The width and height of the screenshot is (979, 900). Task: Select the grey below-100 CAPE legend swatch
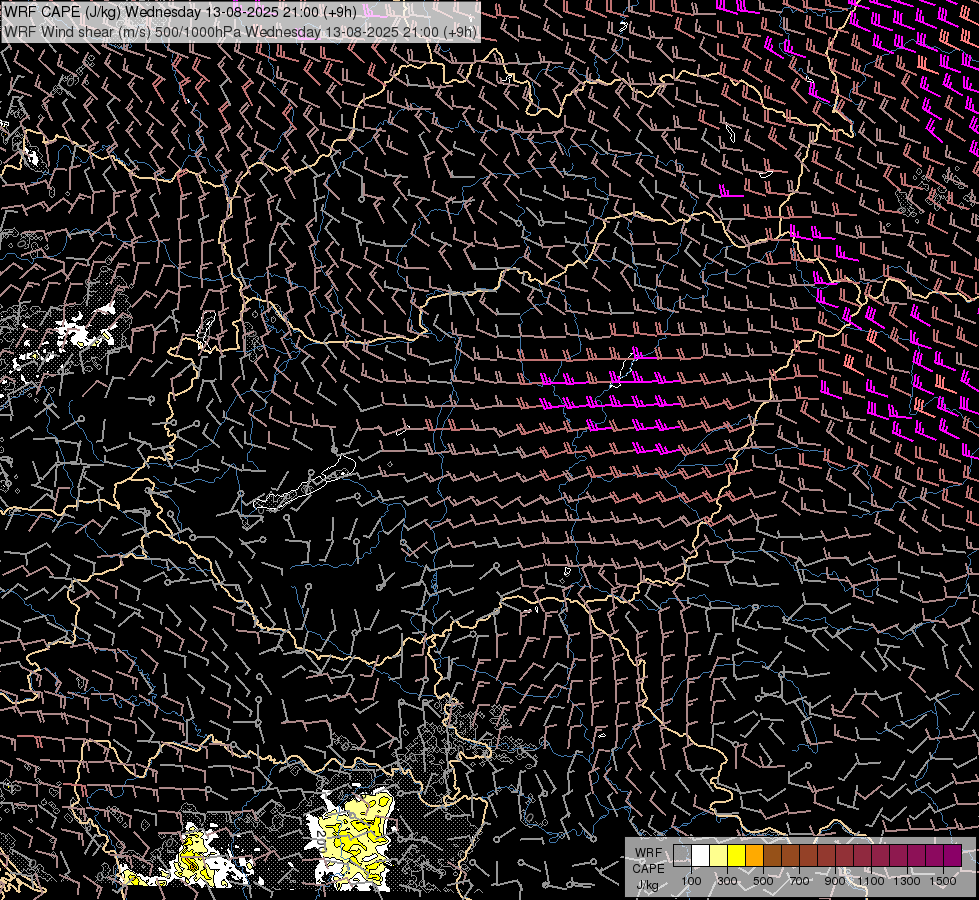682,856
